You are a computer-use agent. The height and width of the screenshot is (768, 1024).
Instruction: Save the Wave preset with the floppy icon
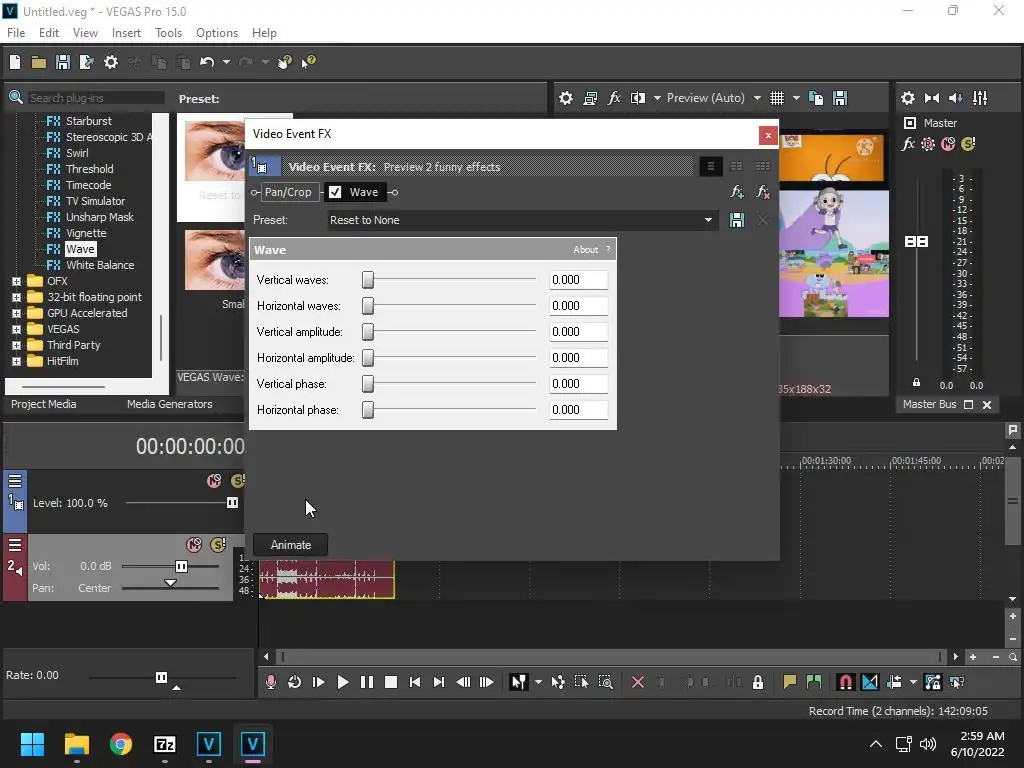(737, 220)
